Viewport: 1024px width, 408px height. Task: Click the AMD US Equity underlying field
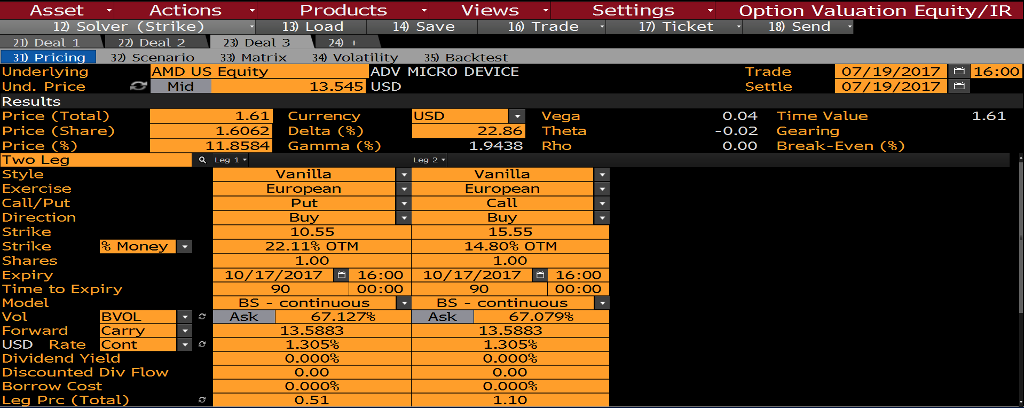260,72
